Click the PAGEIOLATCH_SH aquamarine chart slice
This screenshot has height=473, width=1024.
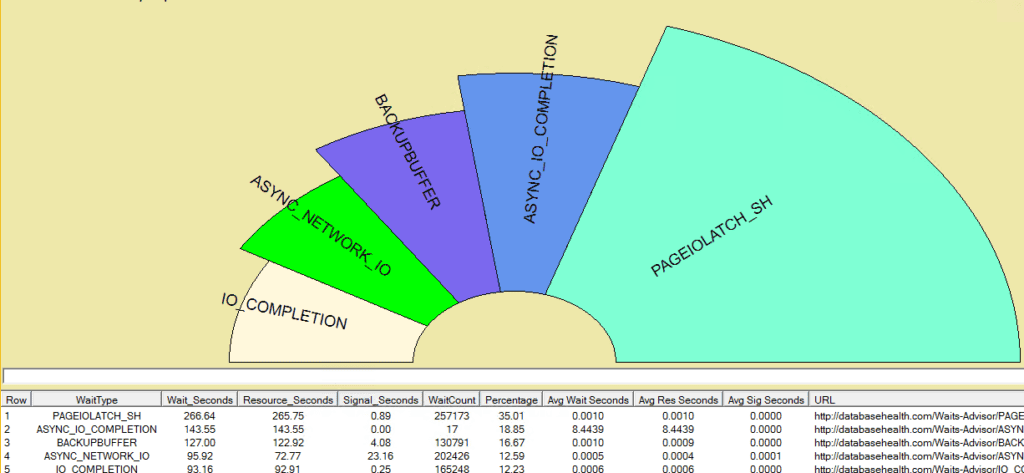[760, 230]
